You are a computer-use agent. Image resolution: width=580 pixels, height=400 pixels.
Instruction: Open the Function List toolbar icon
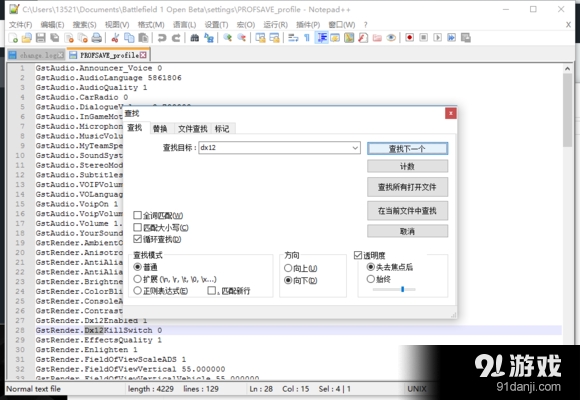click(363, 38)
